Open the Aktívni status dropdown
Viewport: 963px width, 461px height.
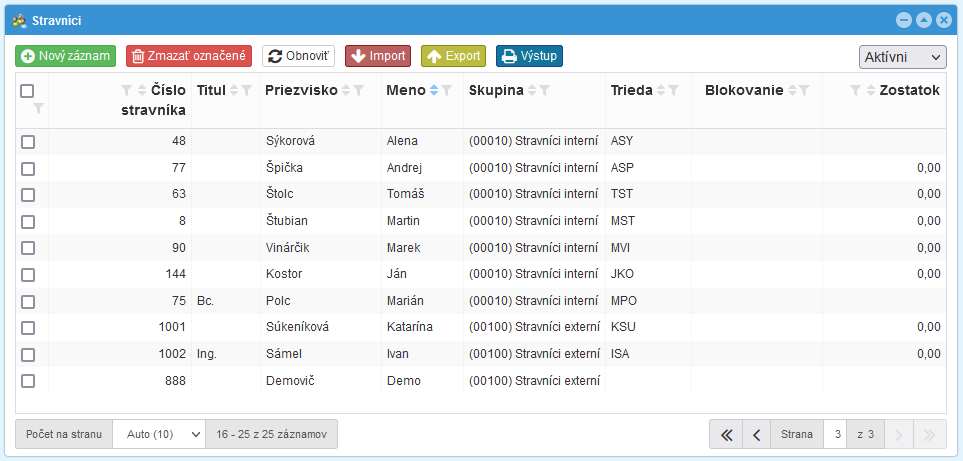coord(902,57)
